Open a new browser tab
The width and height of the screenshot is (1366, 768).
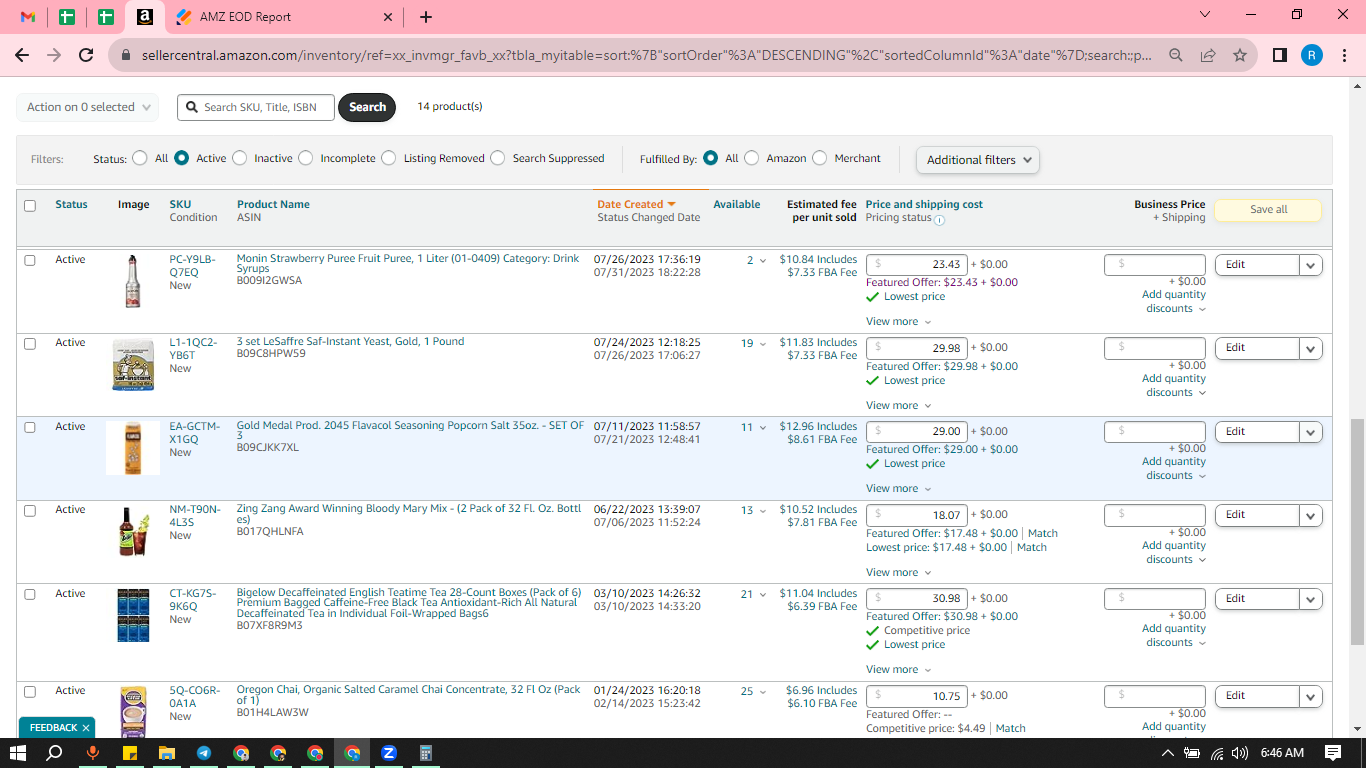[x=426, y=17]
